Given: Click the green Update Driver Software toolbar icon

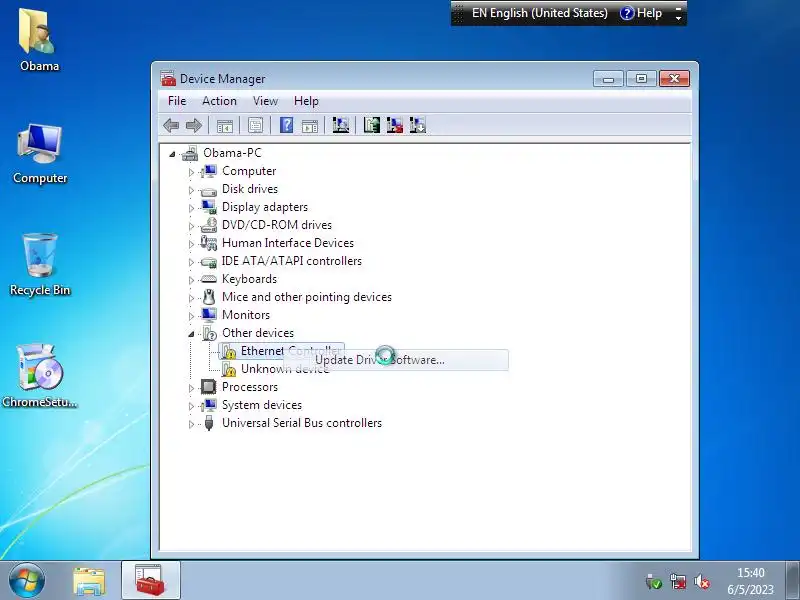Looking at the screenshot, I should [x=371, y=125].
